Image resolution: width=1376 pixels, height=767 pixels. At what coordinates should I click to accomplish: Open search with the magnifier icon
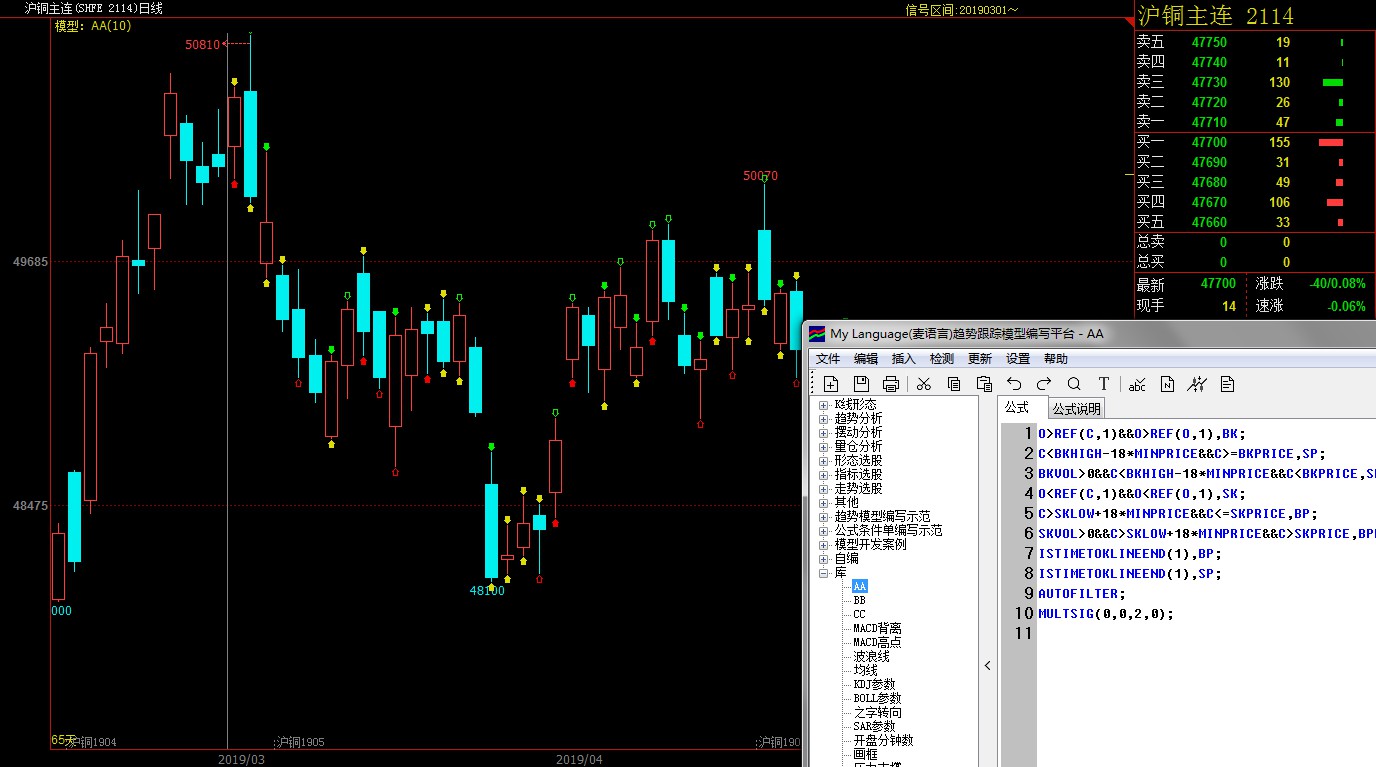click(1074, 384)
